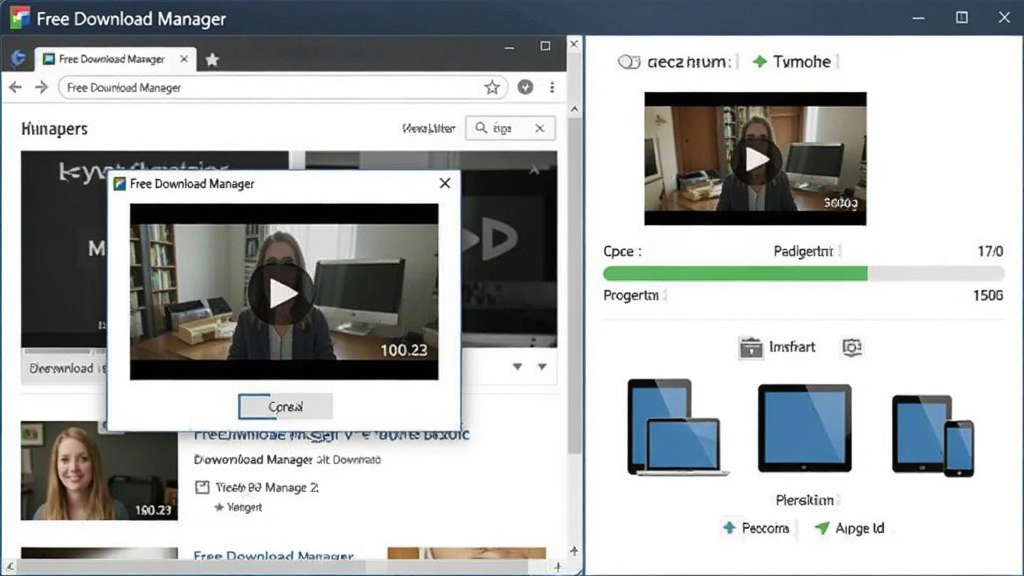Click the star Yengert item
1024x576 pixels.
pos(238,507)
